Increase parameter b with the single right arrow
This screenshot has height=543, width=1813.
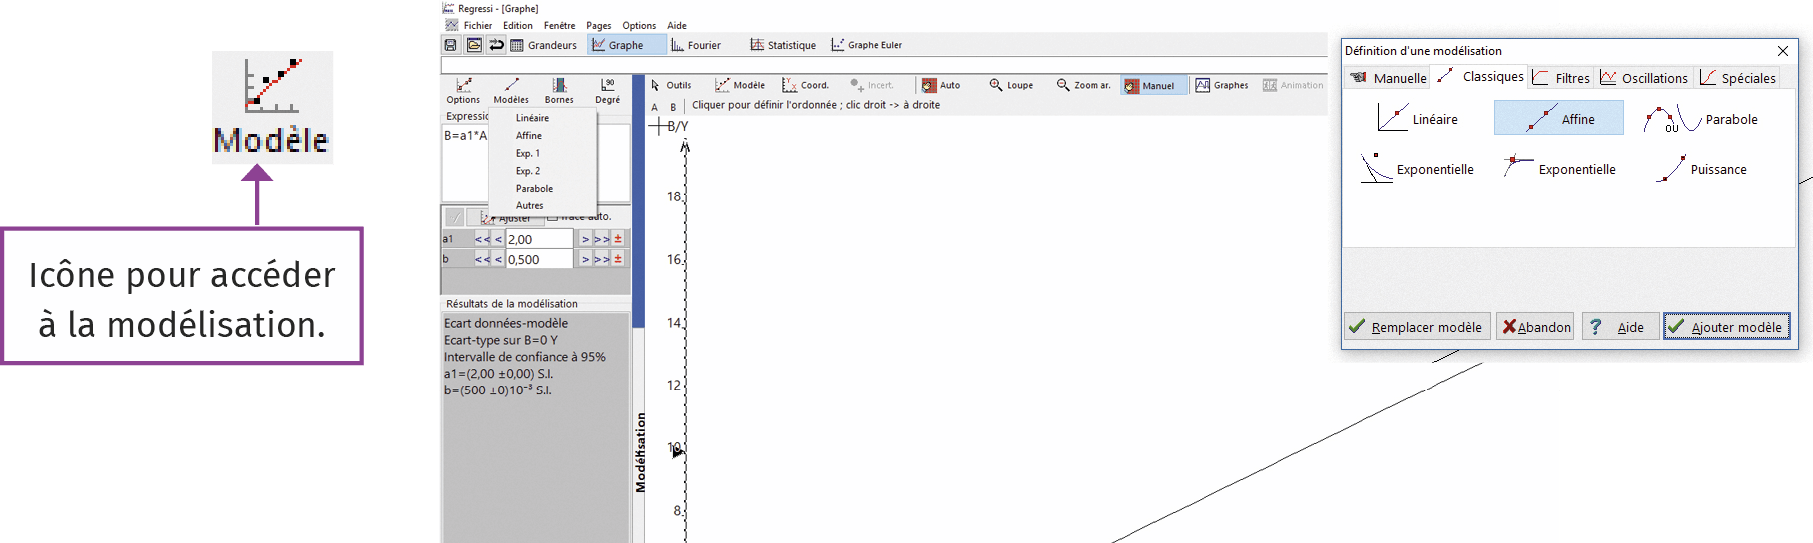click(x=585, y=259)
